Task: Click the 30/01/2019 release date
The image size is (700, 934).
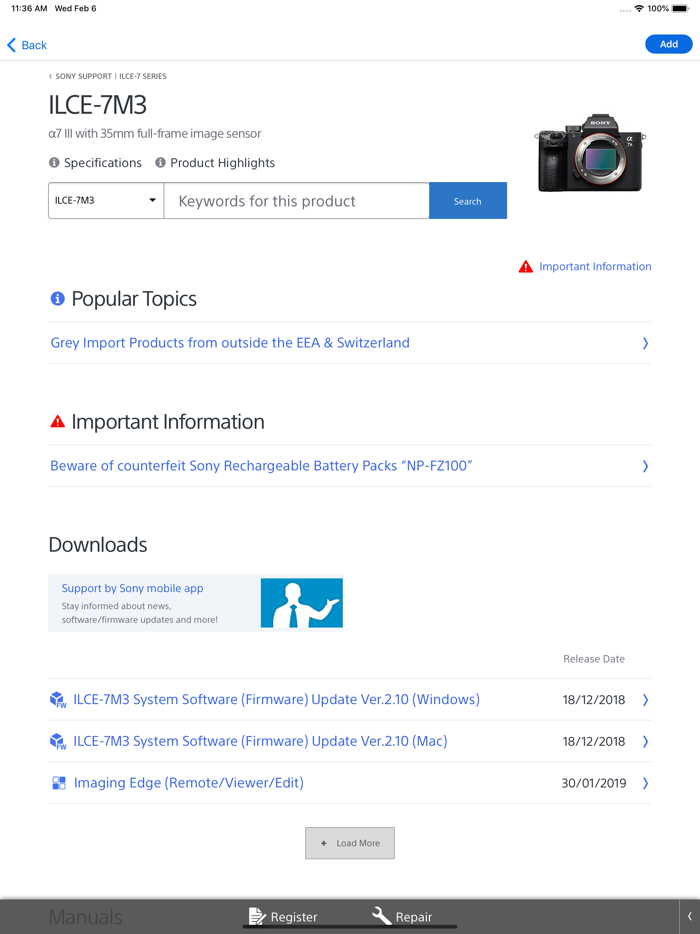Action: 594,783
